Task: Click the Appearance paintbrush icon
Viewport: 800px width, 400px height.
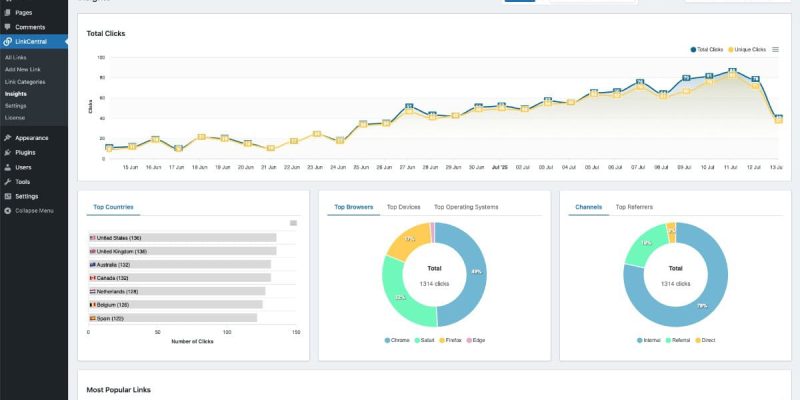Action: click(7, 138)
